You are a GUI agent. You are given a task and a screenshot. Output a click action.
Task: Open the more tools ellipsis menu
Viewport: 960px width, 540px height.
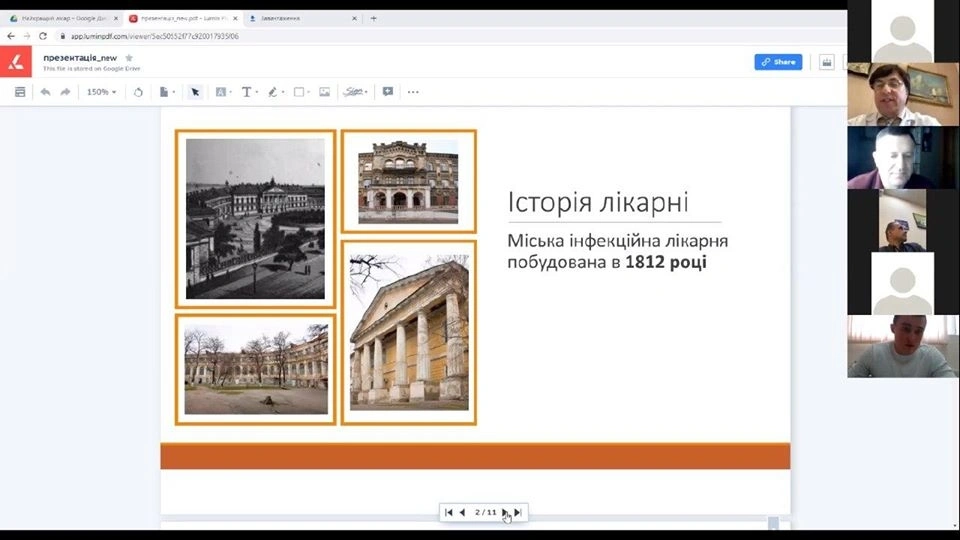click(x=413, y=92)
